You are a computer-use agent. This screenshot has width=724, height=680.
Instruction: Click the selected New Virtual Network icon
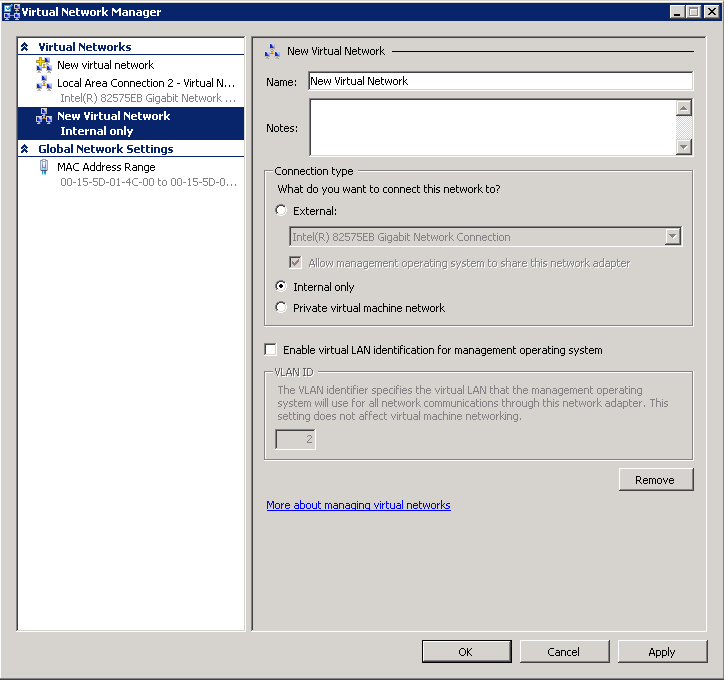point(44,116)
